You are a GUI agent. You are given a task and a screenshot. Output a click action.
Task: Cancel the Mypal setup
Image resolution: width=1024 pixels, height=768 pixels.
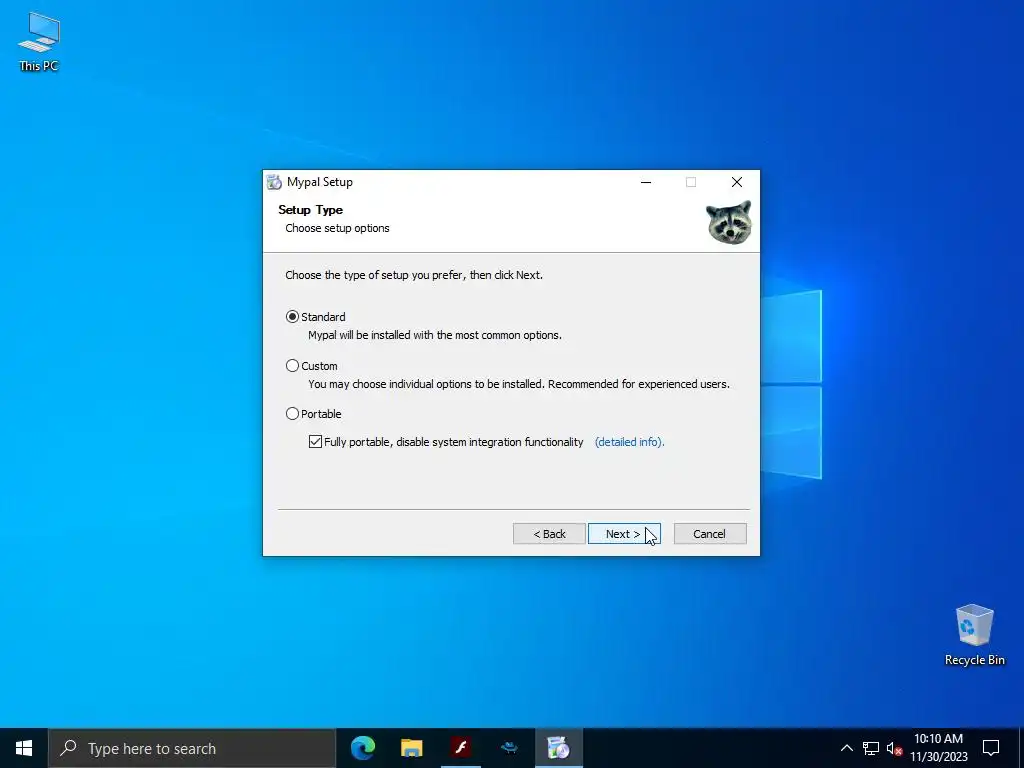tap(710, 534)
